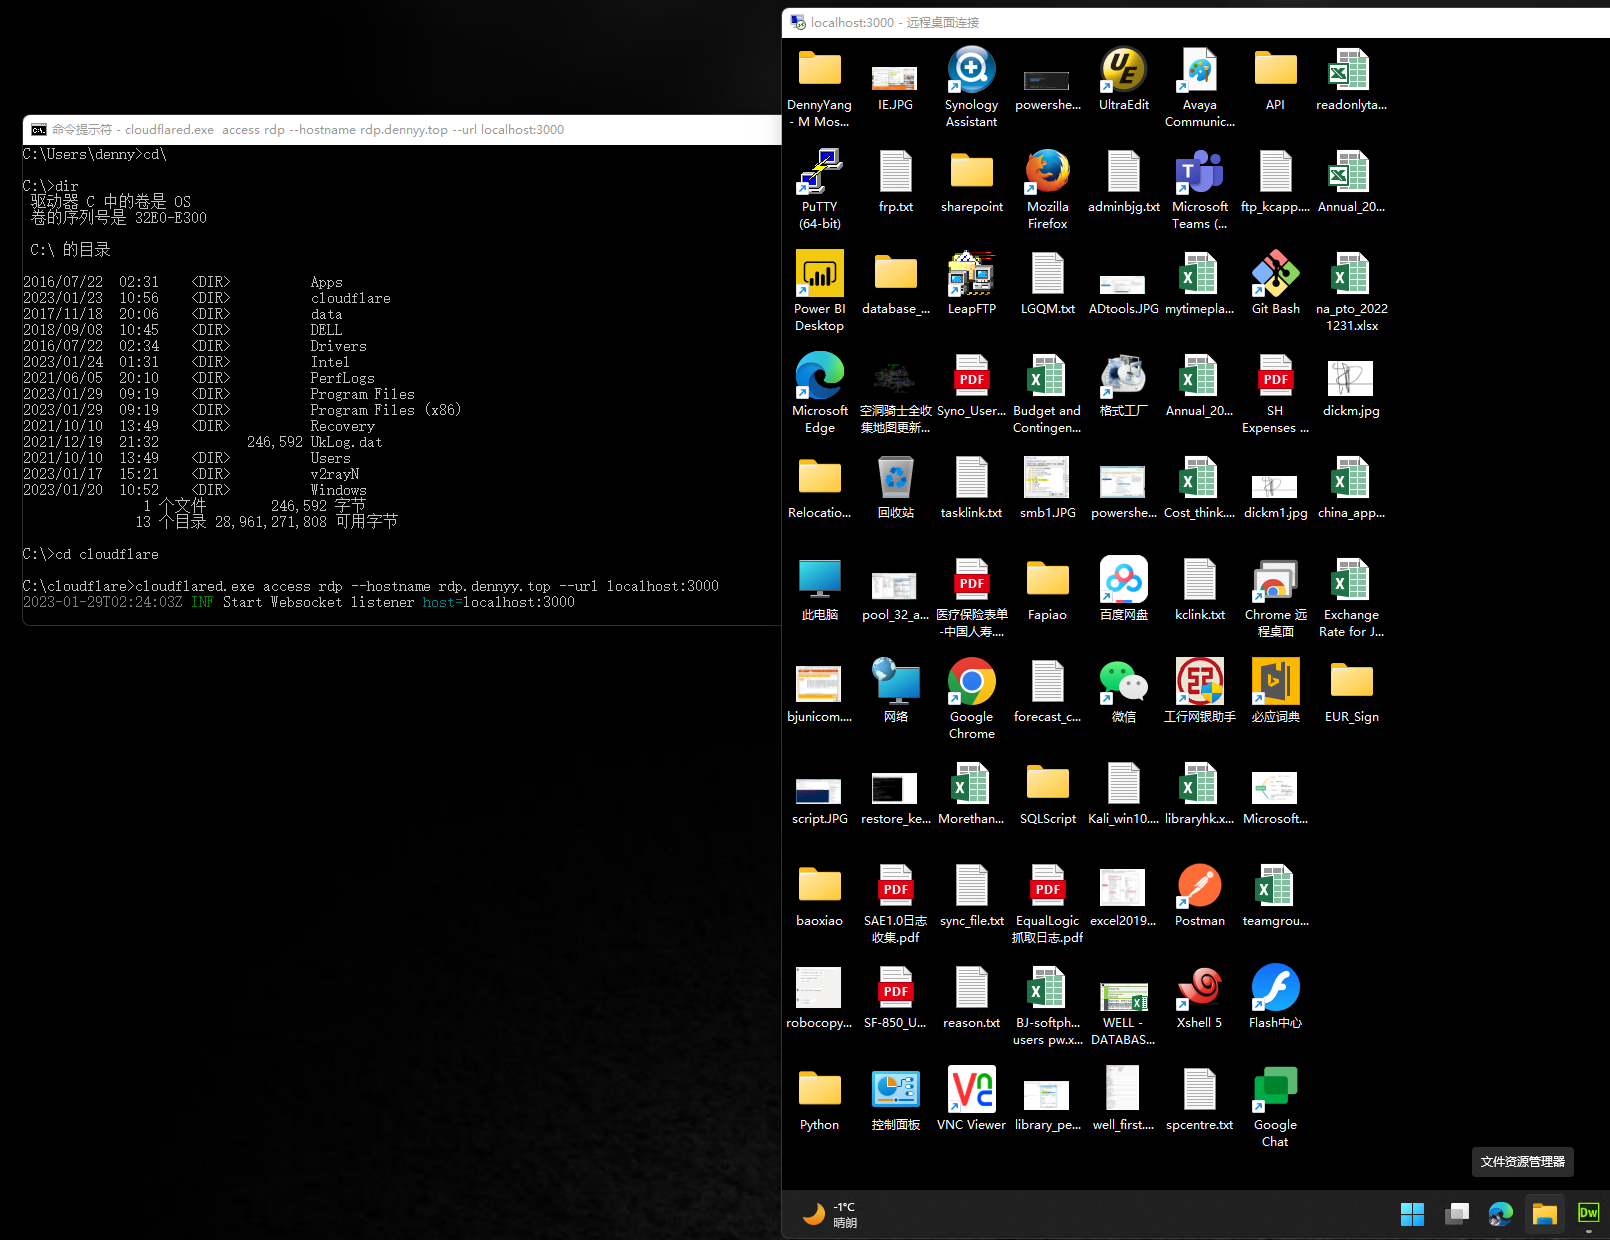
Task: Select the 回收站 recycle bin icon
Action: point(895,487)
